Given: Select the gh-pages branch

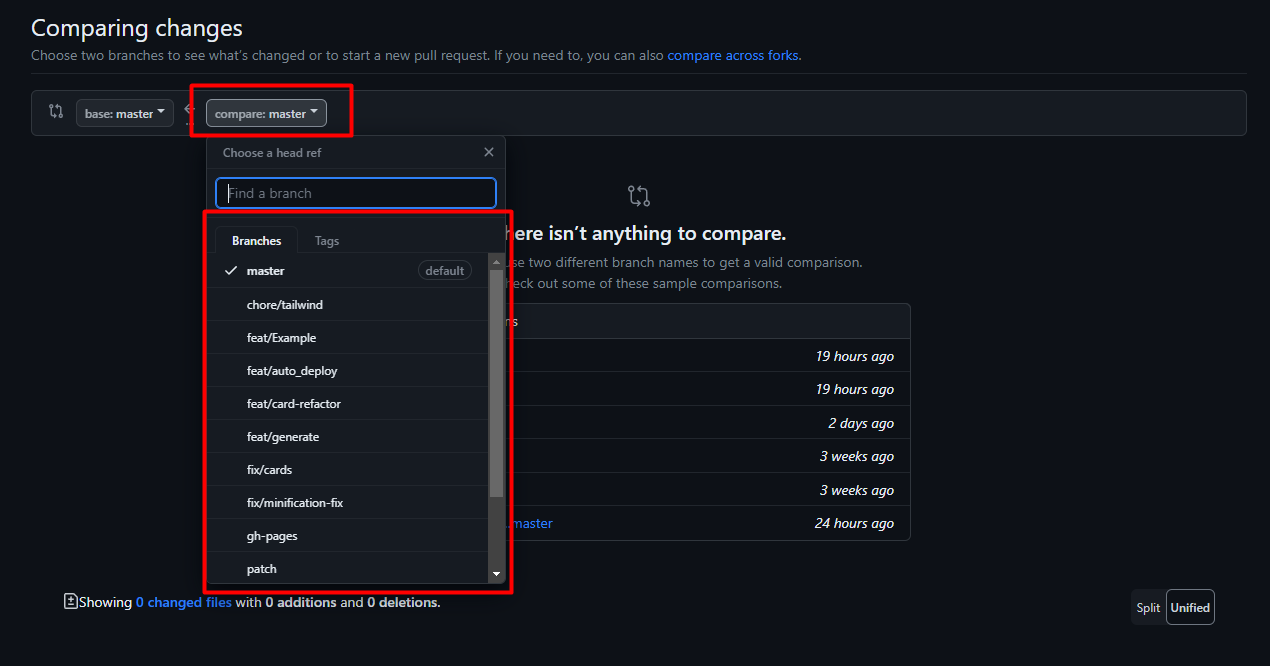Looking at the screenshot, I should [x=272, y=536].
